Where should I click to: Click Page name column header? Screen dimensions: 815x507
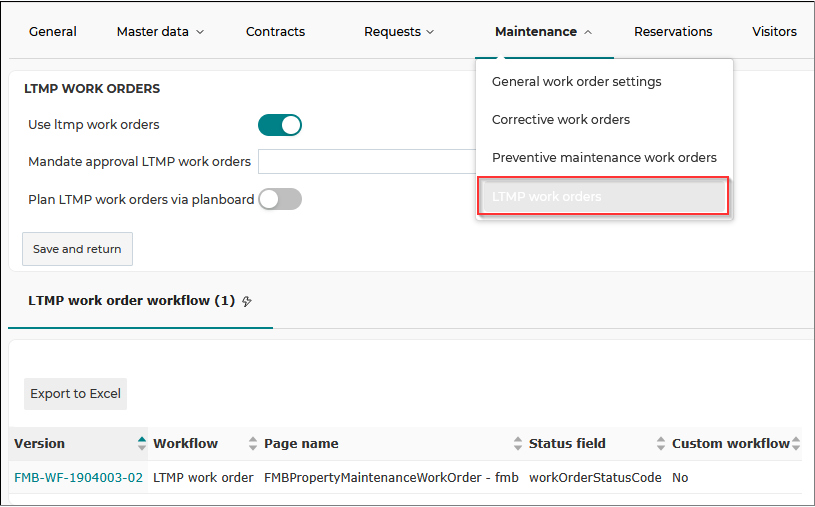[x=301, y=444]
